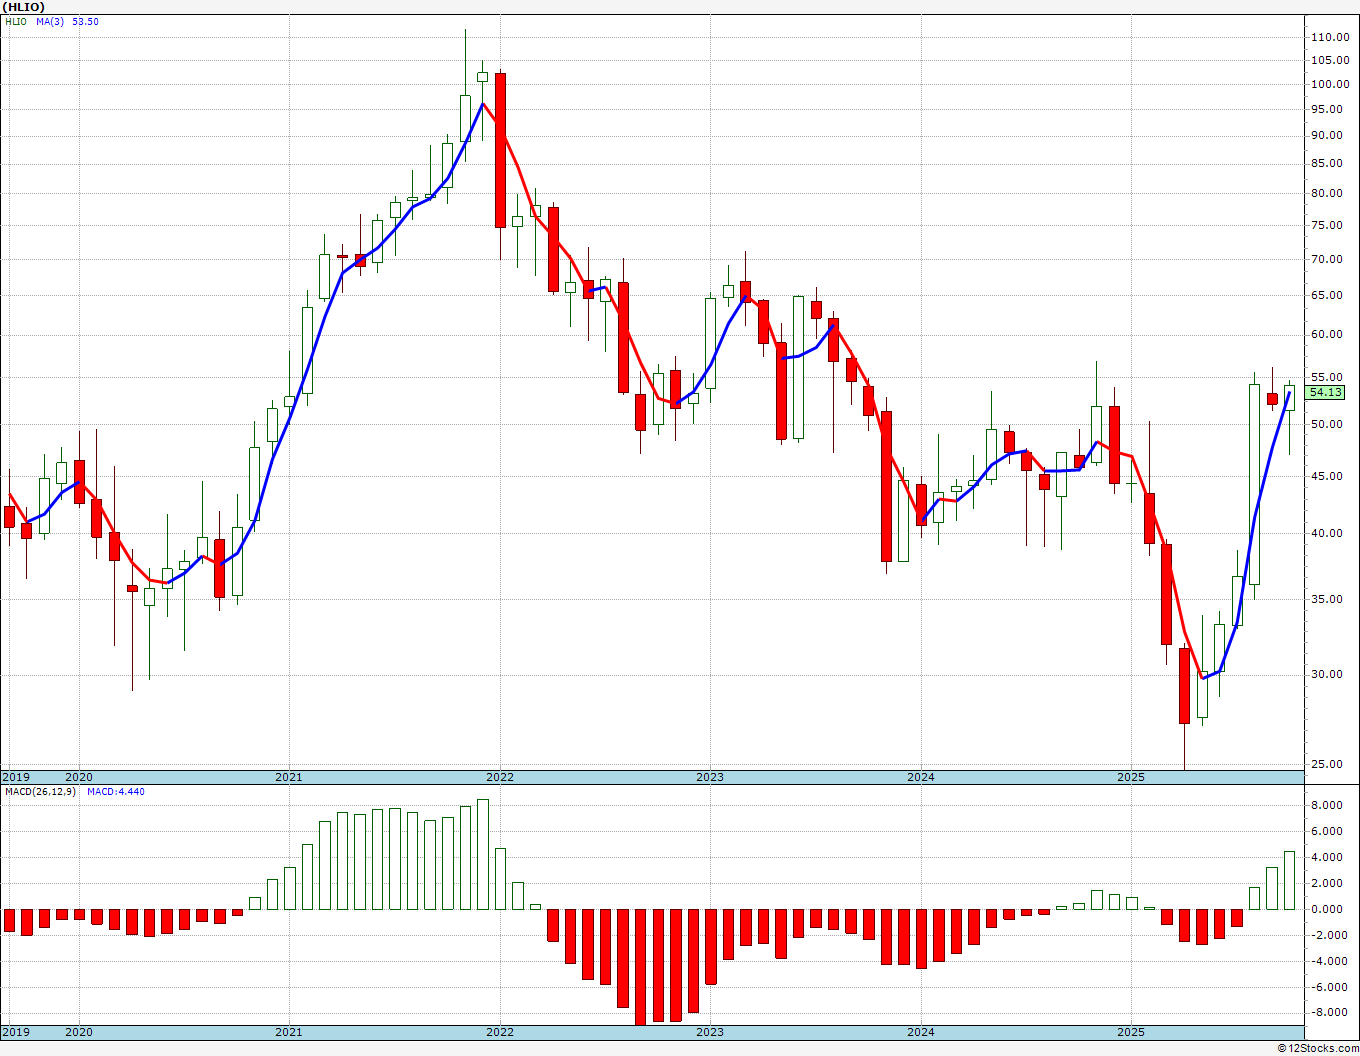The width and height of the screenshot is (1360, 1056).
Task: Click the 105.00 price axis label
Action: 1328,60
